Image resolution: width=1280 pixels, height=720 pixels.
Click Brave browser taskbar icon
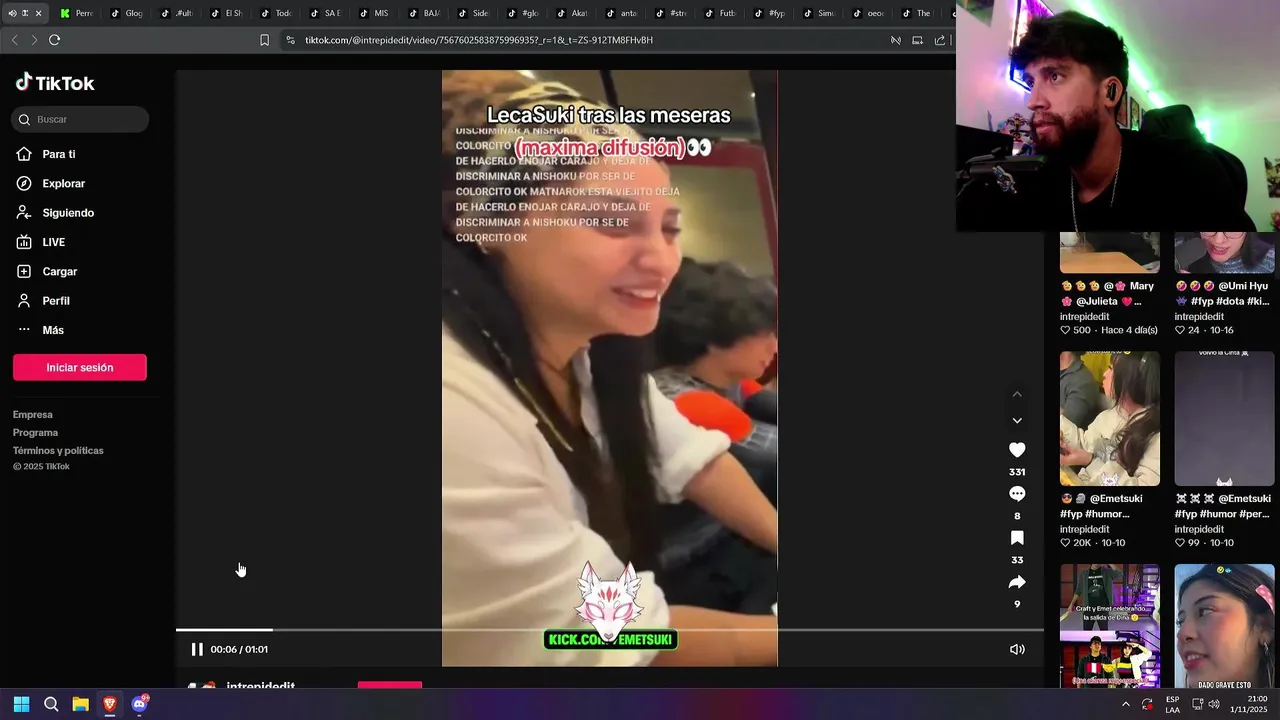coord(110,704)
